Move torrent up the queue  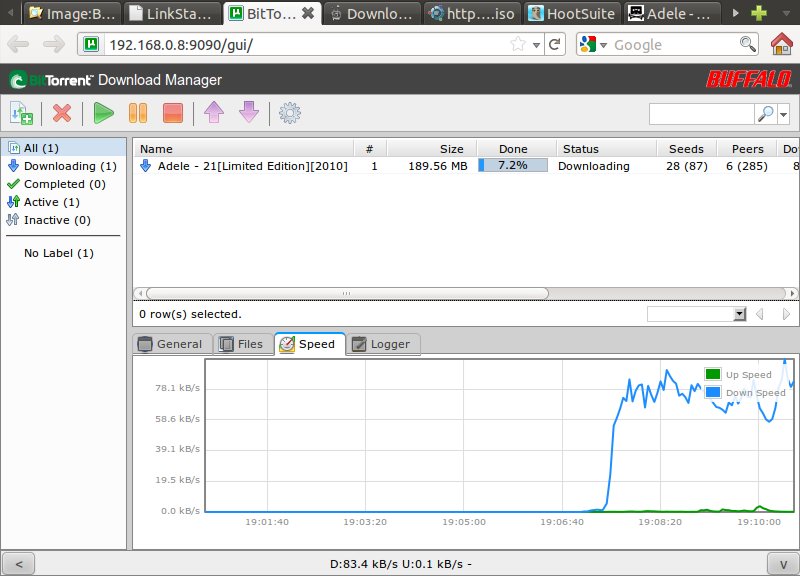pos(213,113)
